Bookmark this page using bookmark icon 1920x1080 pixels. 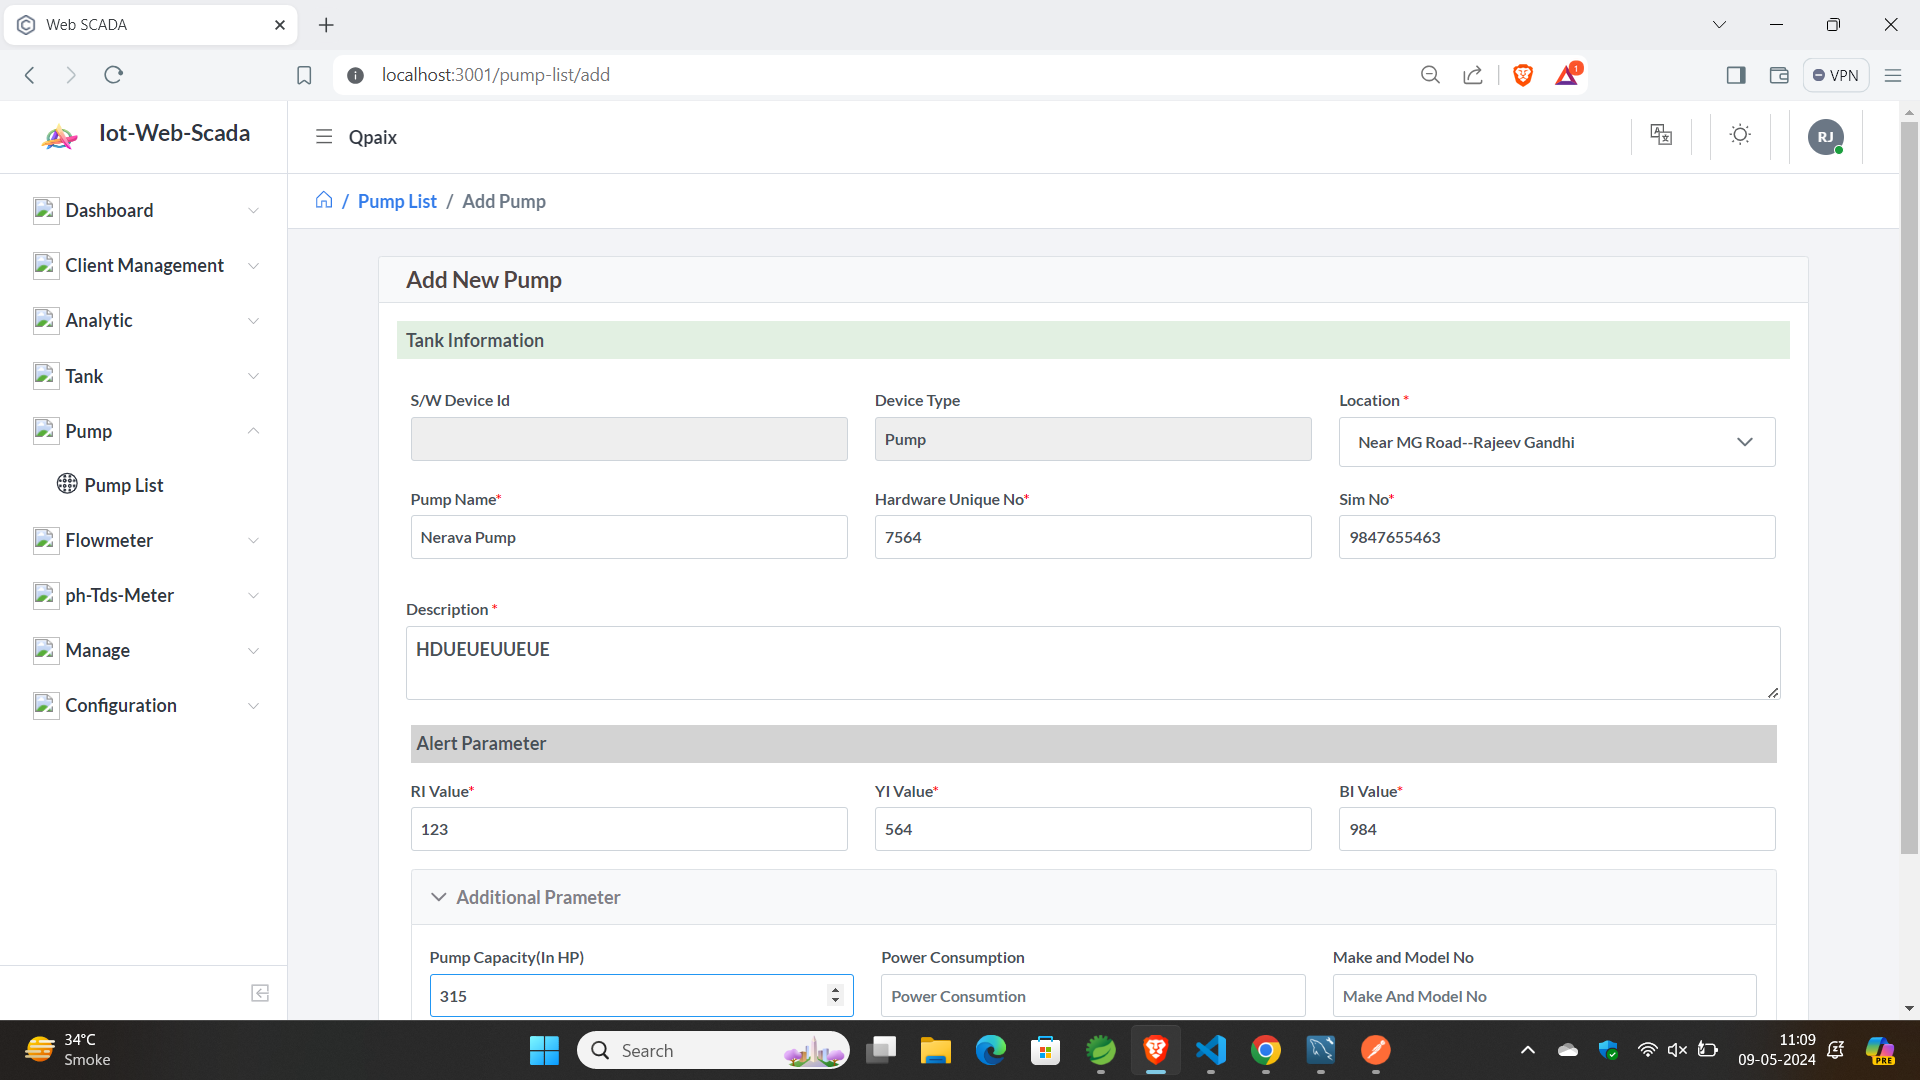coord(304,75)
